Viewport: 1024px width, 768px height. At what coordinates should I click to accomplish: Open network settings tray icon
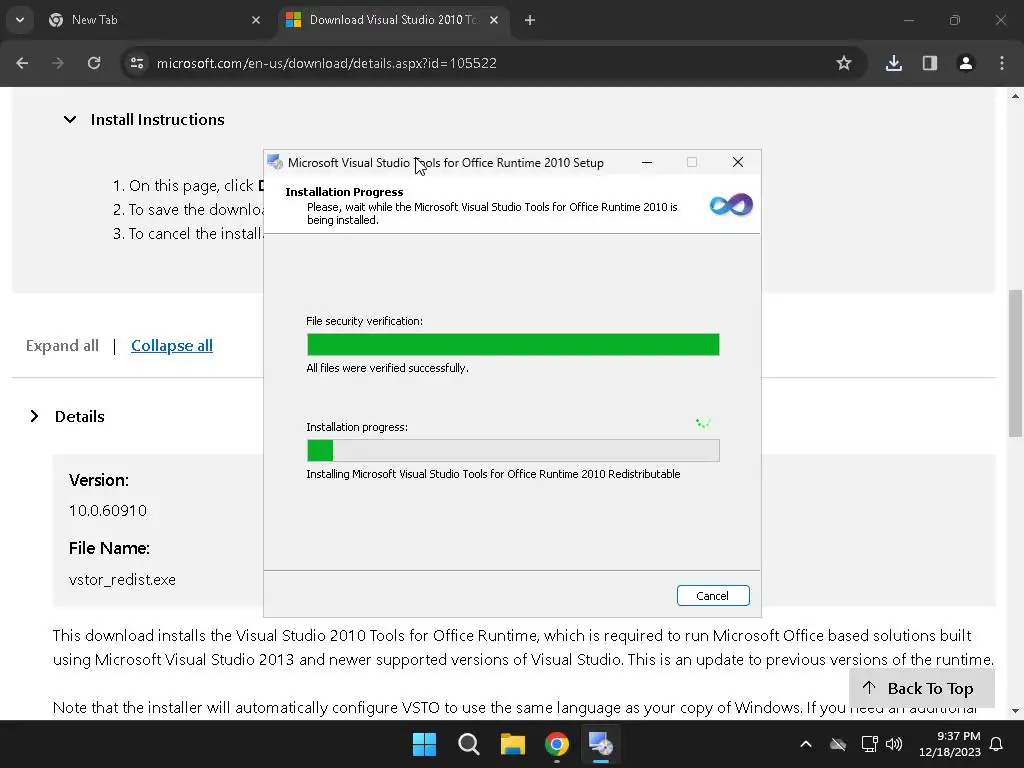click(x=869, y=744)
